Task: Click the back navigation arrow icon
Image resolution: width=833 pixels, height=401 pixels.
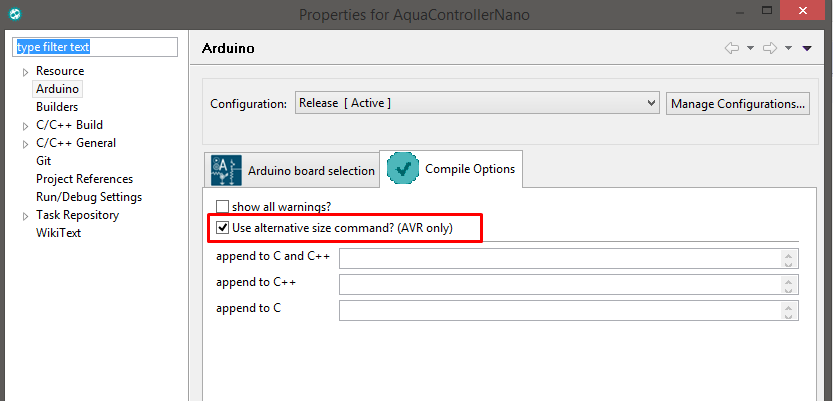Action: coord(731,48)
